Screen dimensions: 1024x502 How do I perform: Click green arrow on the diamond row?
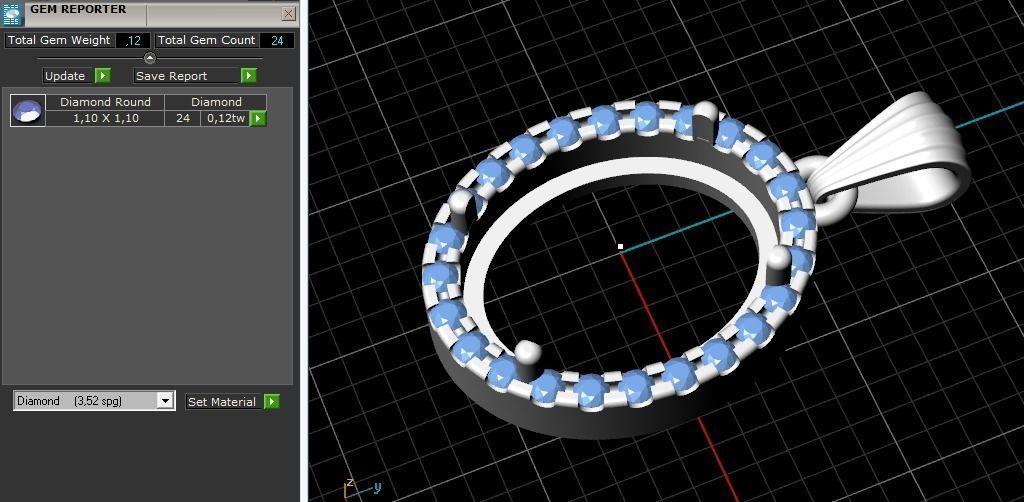coord(259,118)
